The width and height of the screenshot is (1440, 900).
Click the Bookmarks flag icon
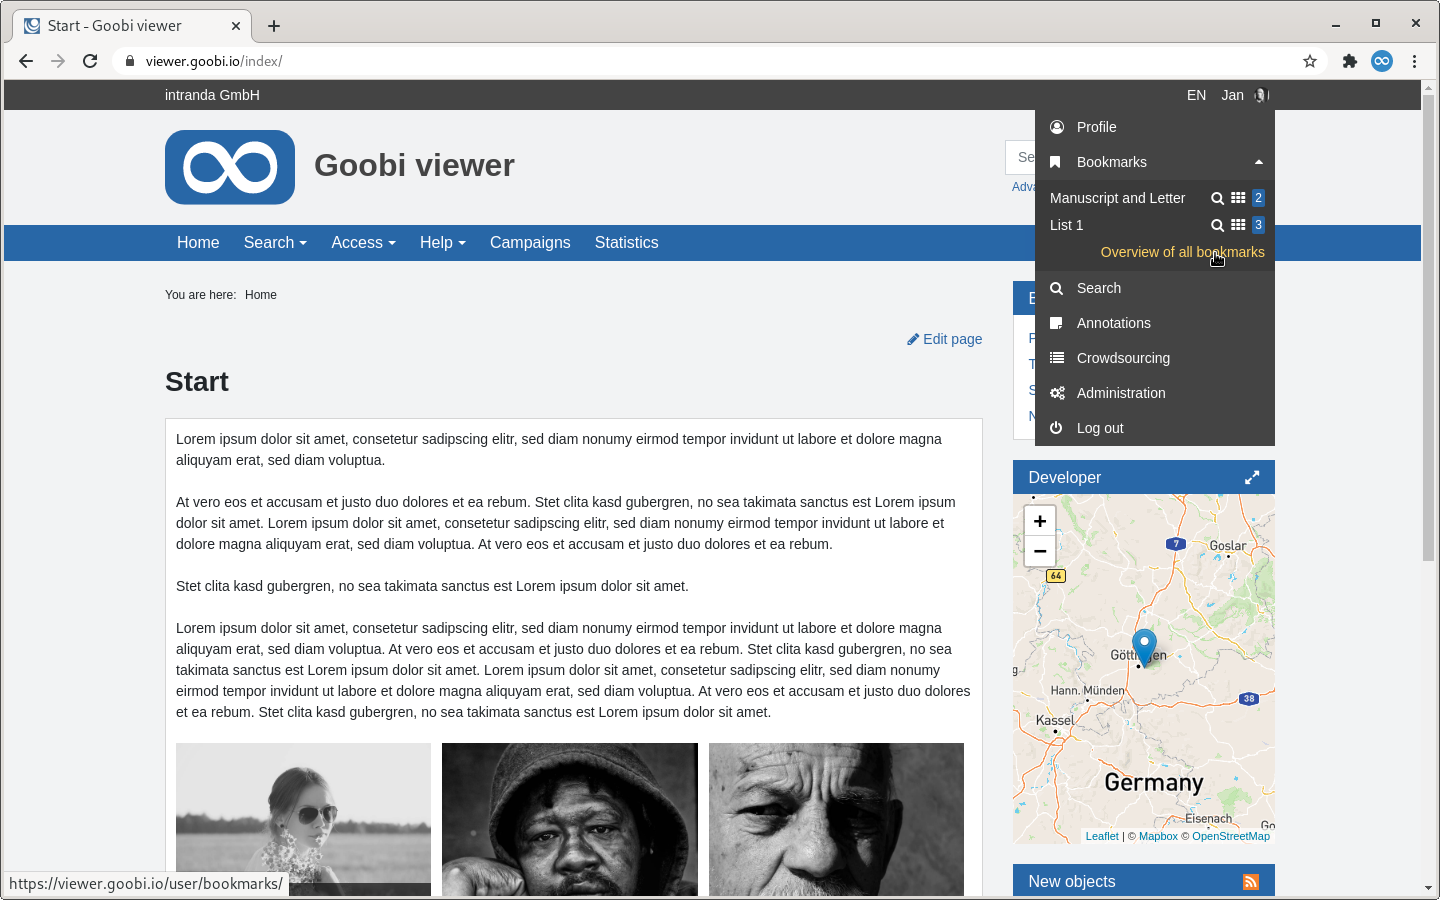pos(1055,162)
